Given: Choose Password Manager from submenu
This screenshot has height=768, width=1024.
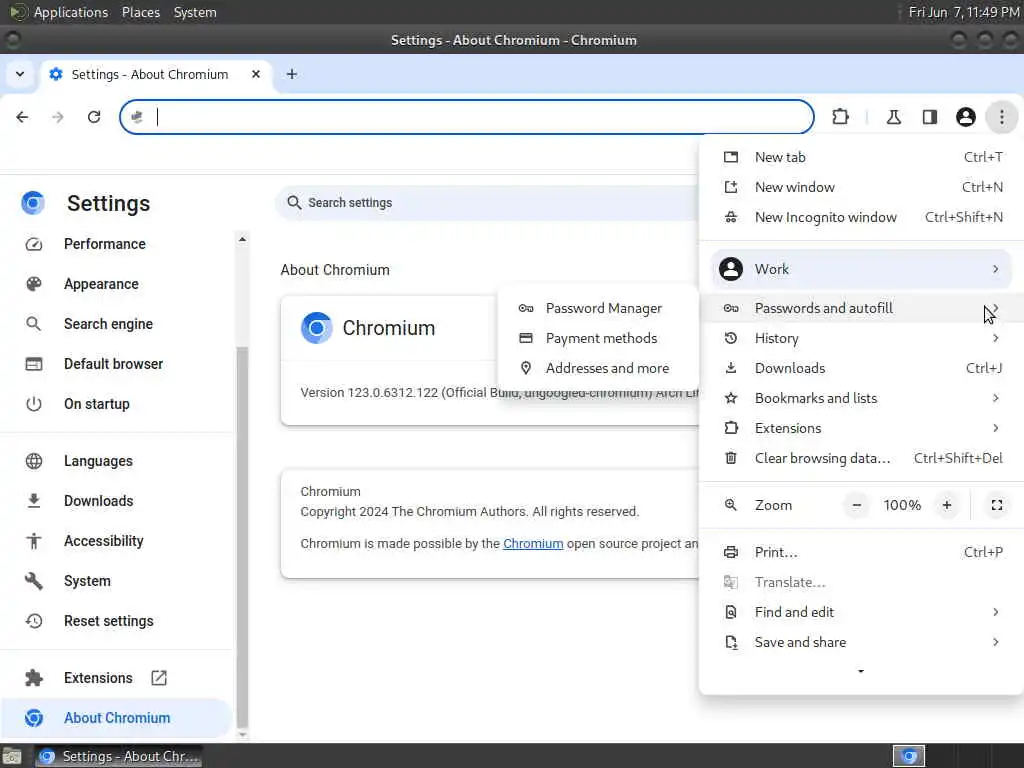Looking at the screenshot, I should coord(598,308).
